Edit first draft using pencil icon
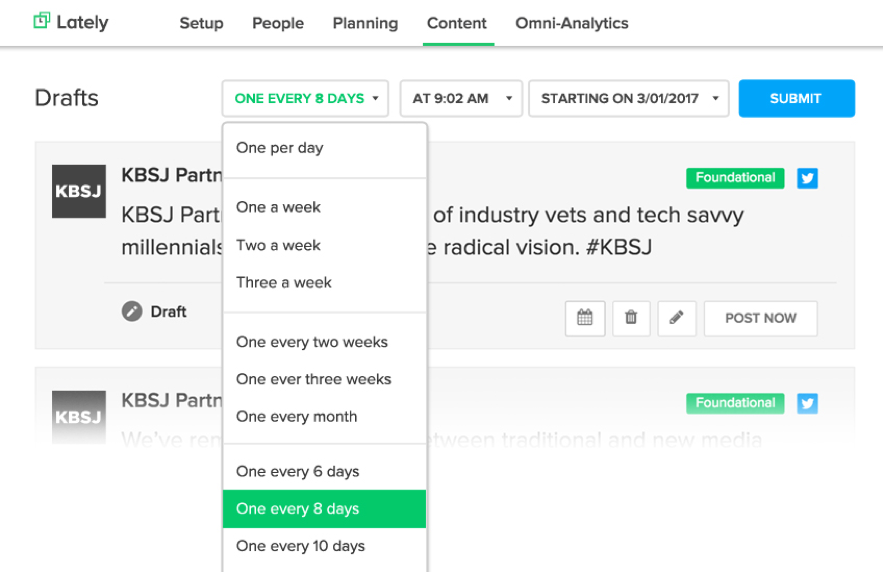The width and height of the screenshot is (883, 572). 677,318
